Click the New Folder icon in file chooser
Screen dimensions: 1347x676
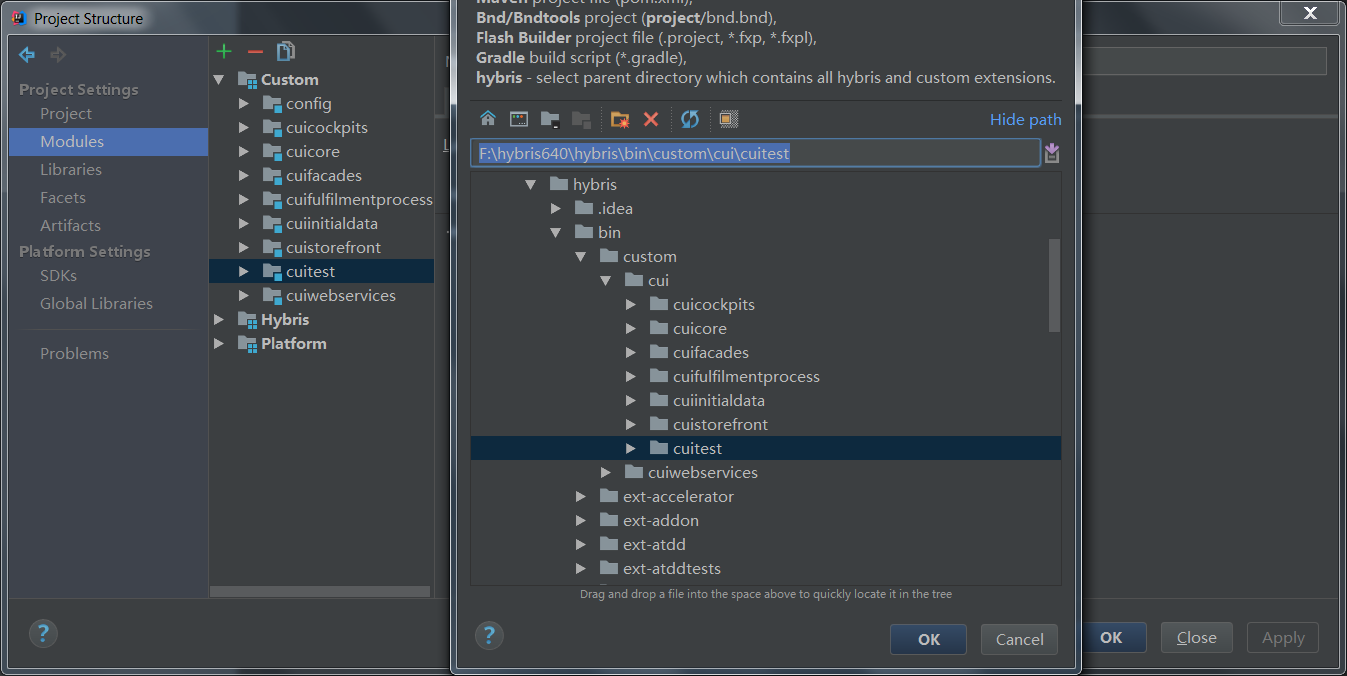(620, 119)
